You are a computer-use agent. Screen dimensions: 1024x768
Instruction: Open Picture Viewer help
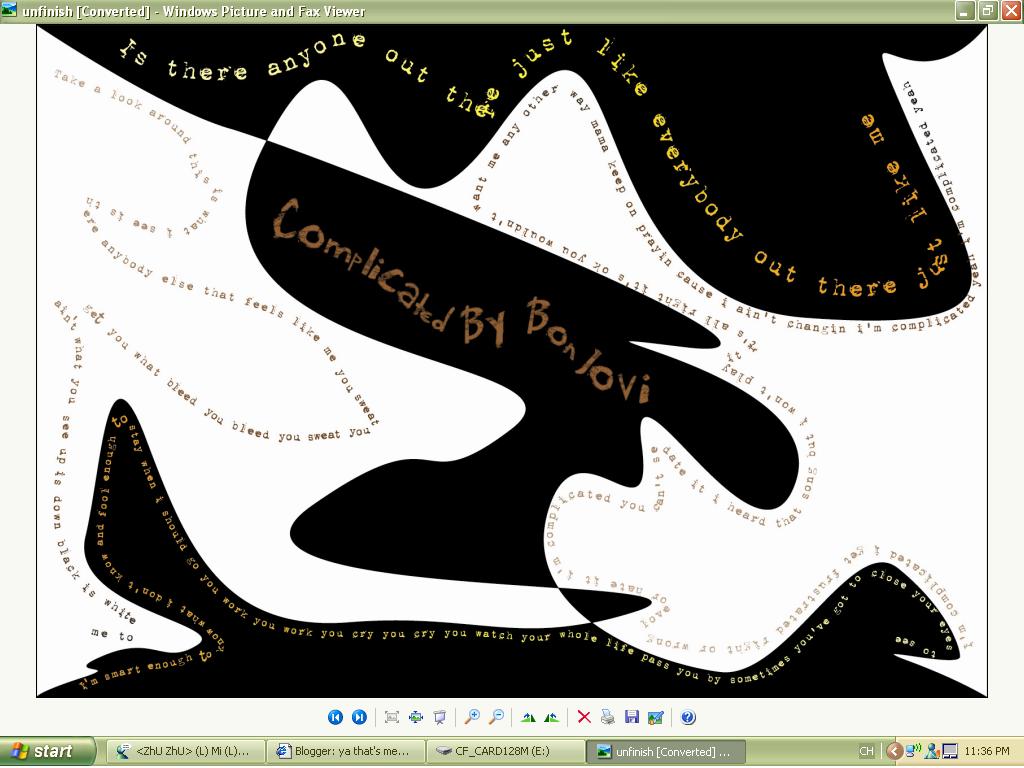point(688,717)
